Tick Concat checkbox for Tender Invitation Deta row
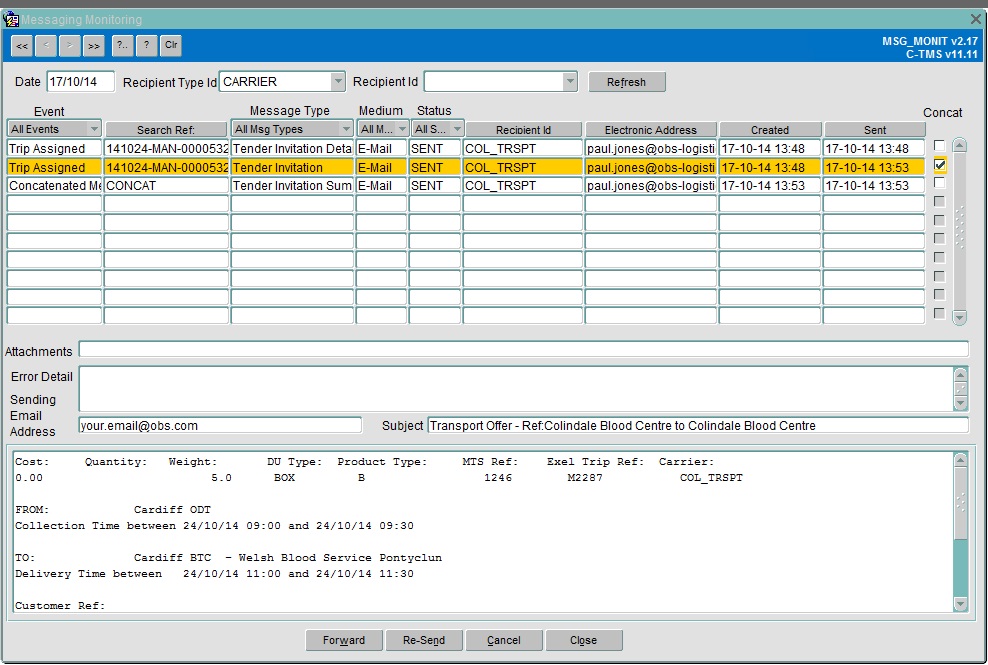988x665 pixels. [939, 146]
